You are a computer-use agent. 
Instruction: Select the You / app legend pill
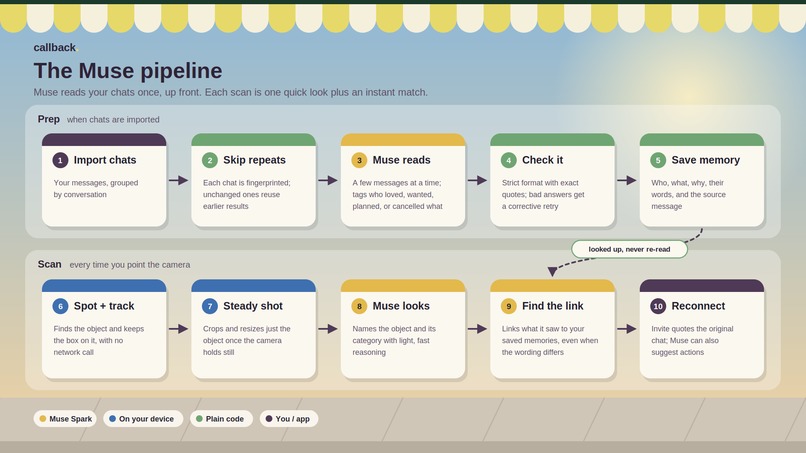coord(289,419)
